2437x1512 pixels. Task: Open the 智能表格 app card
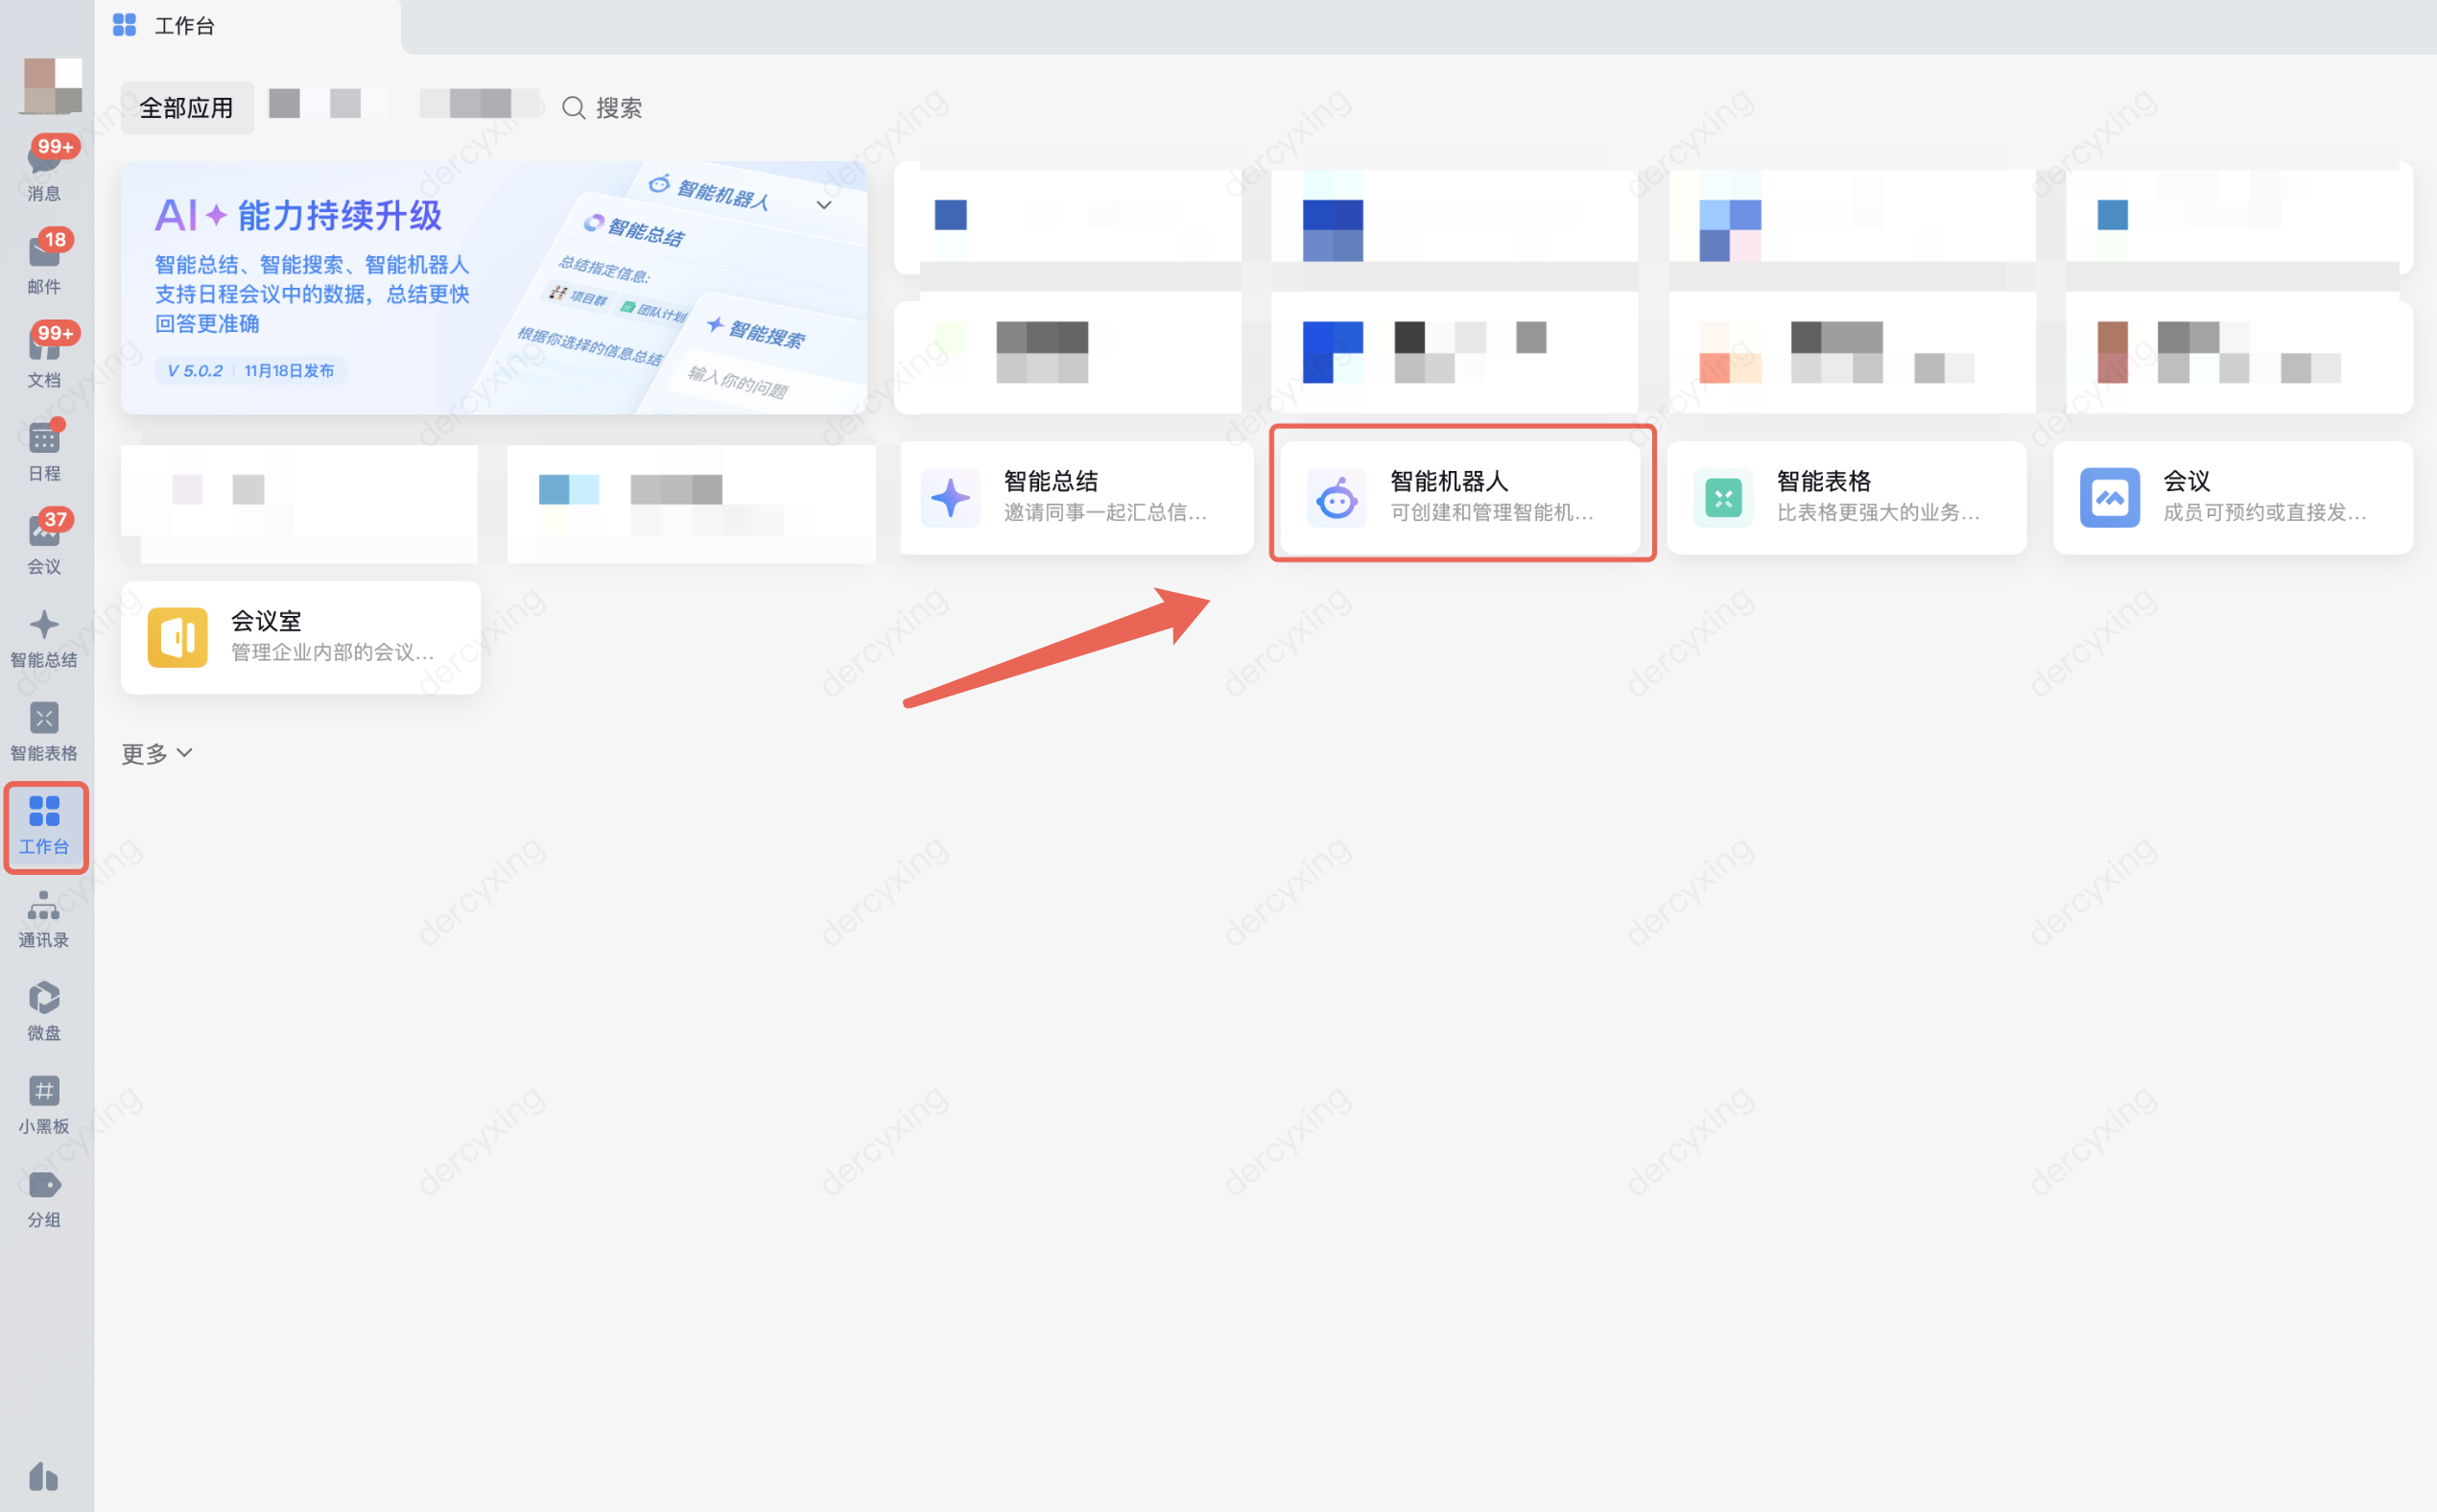1846,497
